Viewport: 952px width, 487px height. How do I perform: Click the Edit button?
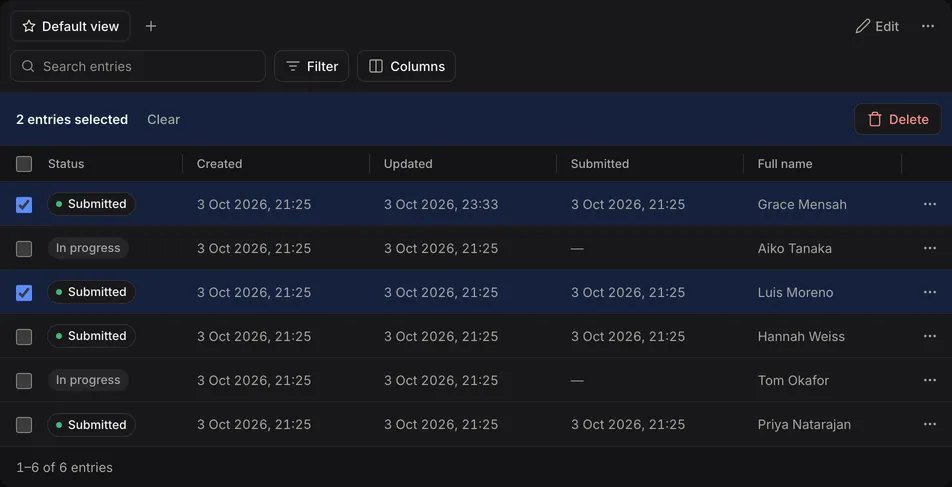tap(877, 26)
